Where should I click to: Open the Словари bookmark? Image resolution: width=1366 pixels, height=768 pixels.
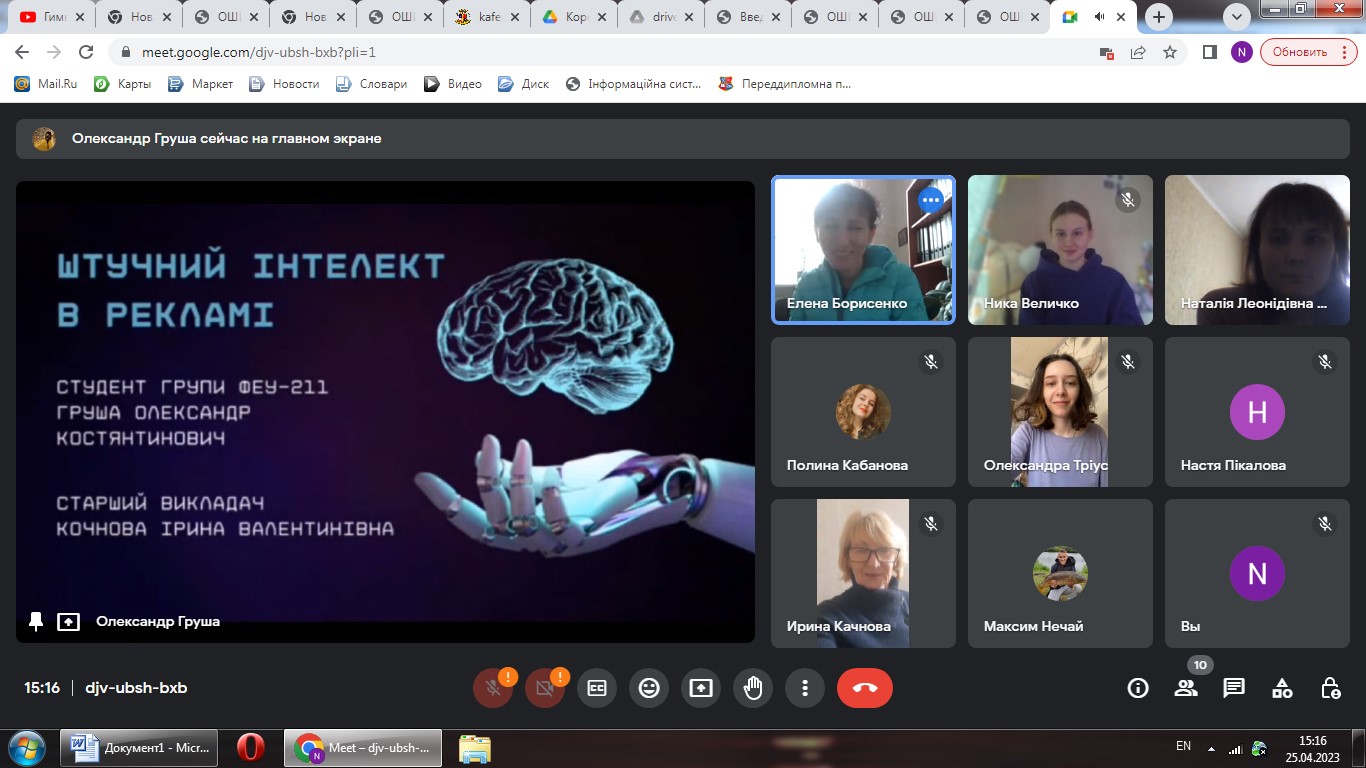[373, 84]
